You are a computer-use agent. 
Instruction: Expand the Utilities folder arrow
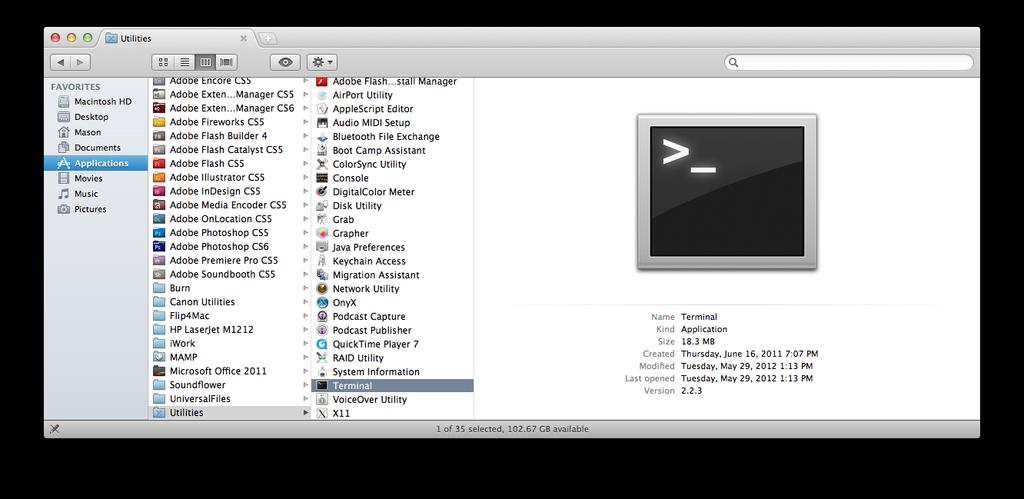[305, 413]
